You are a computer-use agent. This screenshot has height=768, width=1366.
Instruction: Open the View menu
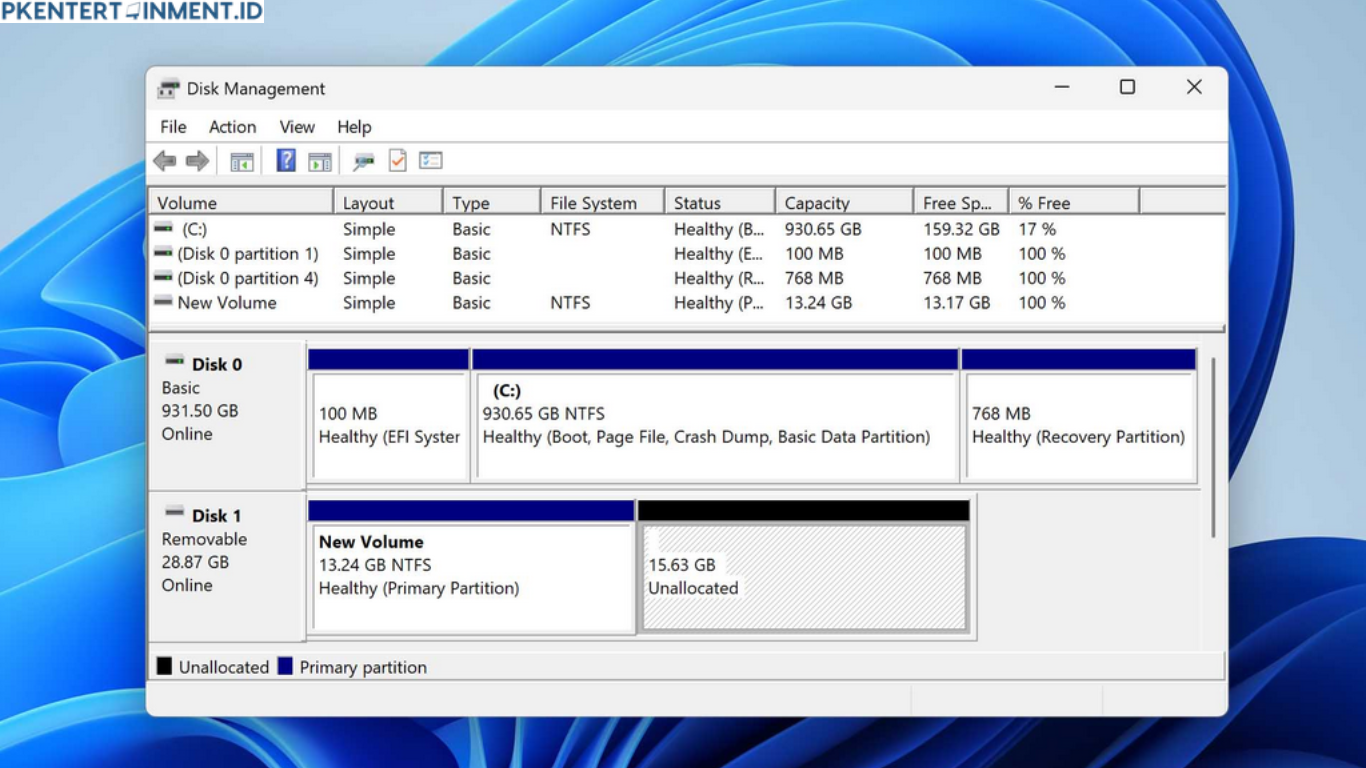tap(296, 127)
